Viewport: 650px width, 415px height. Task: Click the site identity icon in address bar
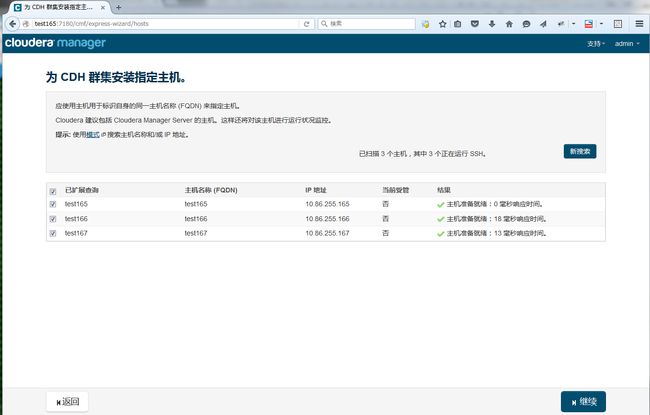(x=26, y=24)
